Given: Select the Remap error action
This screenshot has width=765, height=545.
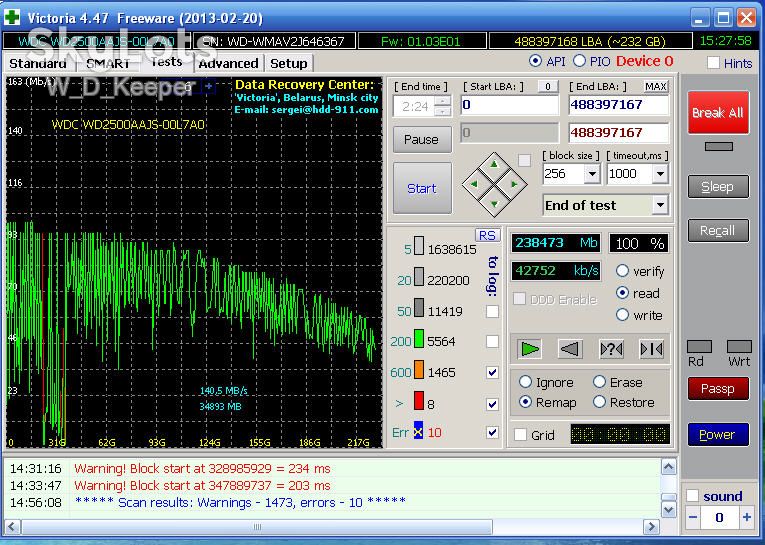Looking at the screenshot, I should [x=525, y=402].
